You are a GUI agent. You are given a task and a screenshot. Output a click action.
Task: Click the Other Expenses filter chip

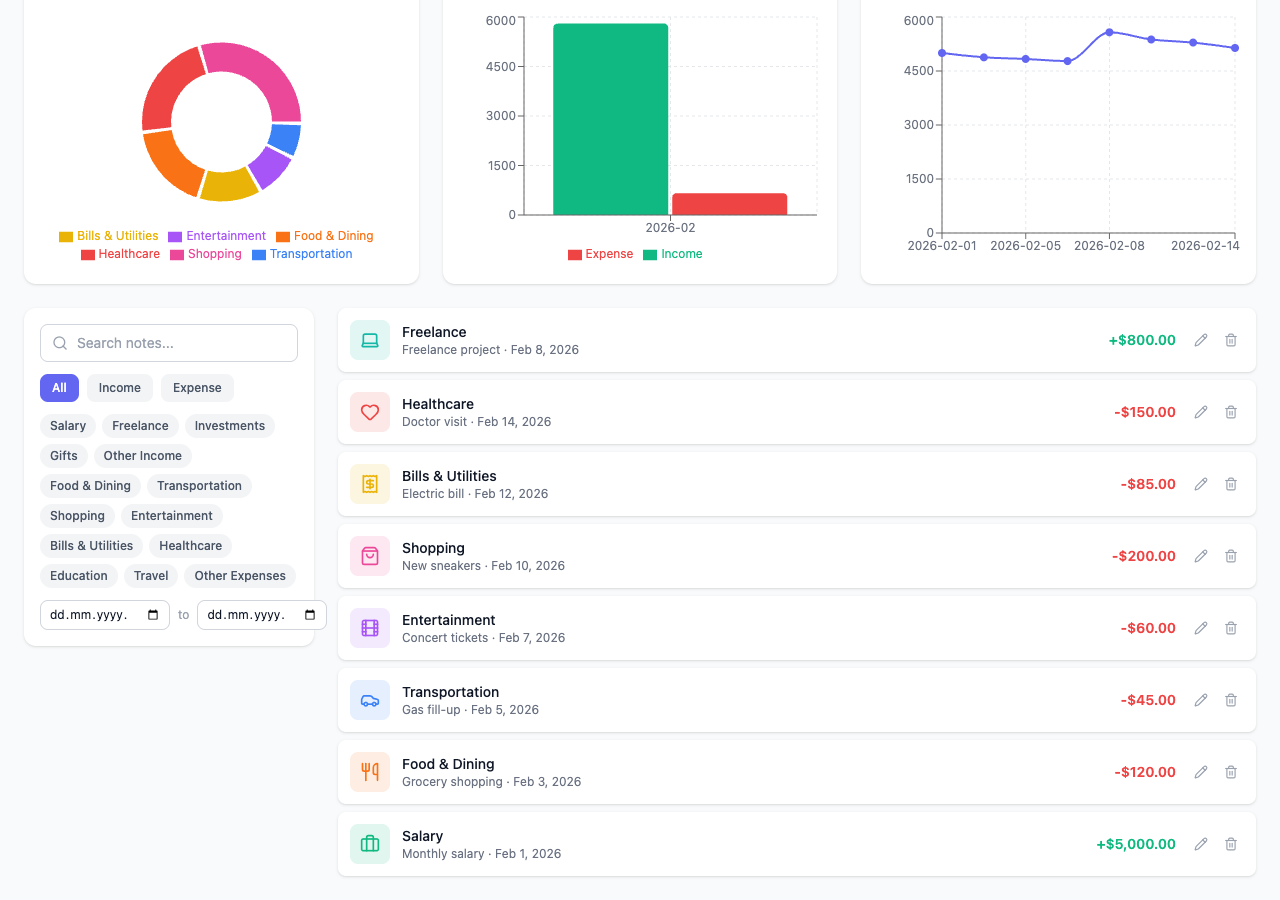click(240, 576)
